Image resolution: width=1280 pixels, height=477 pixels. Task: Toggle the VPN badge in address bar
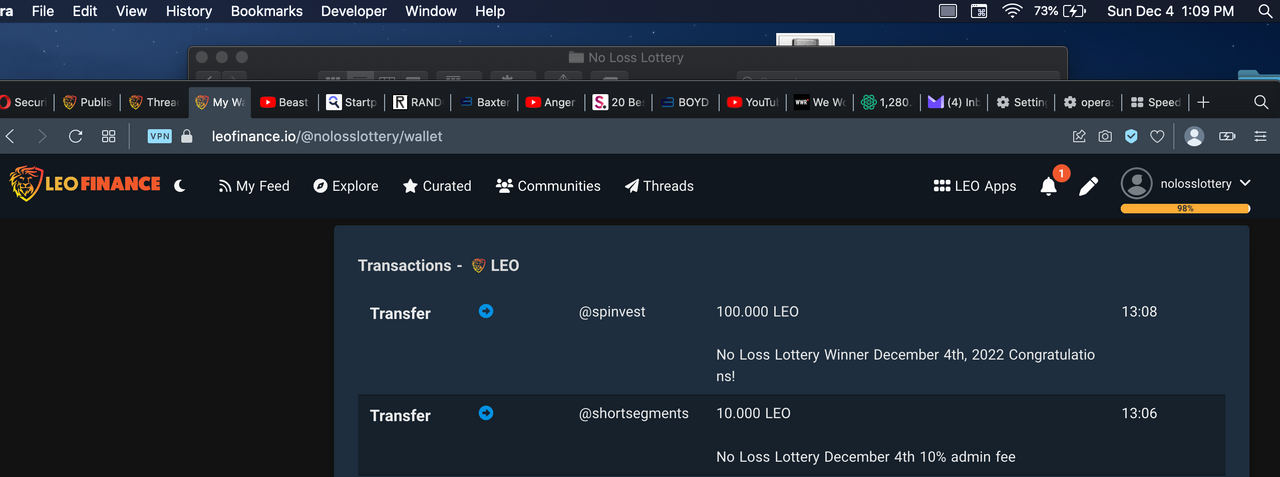(160, 136)
